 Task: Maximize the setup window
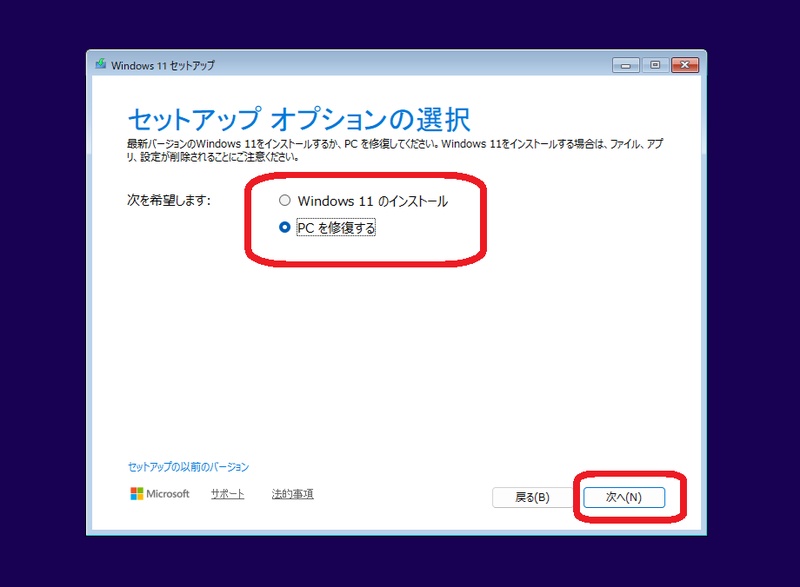[x=655, y=65]
